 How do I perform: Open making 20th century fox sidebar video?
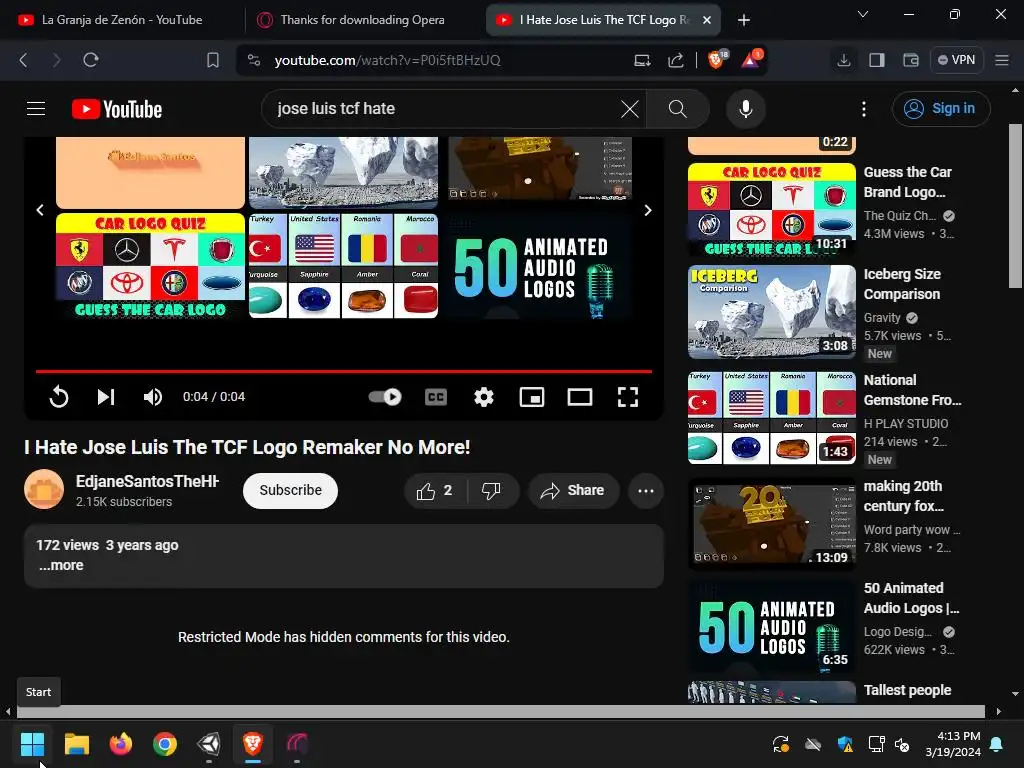pyautogui.click(x=772, y=523)
